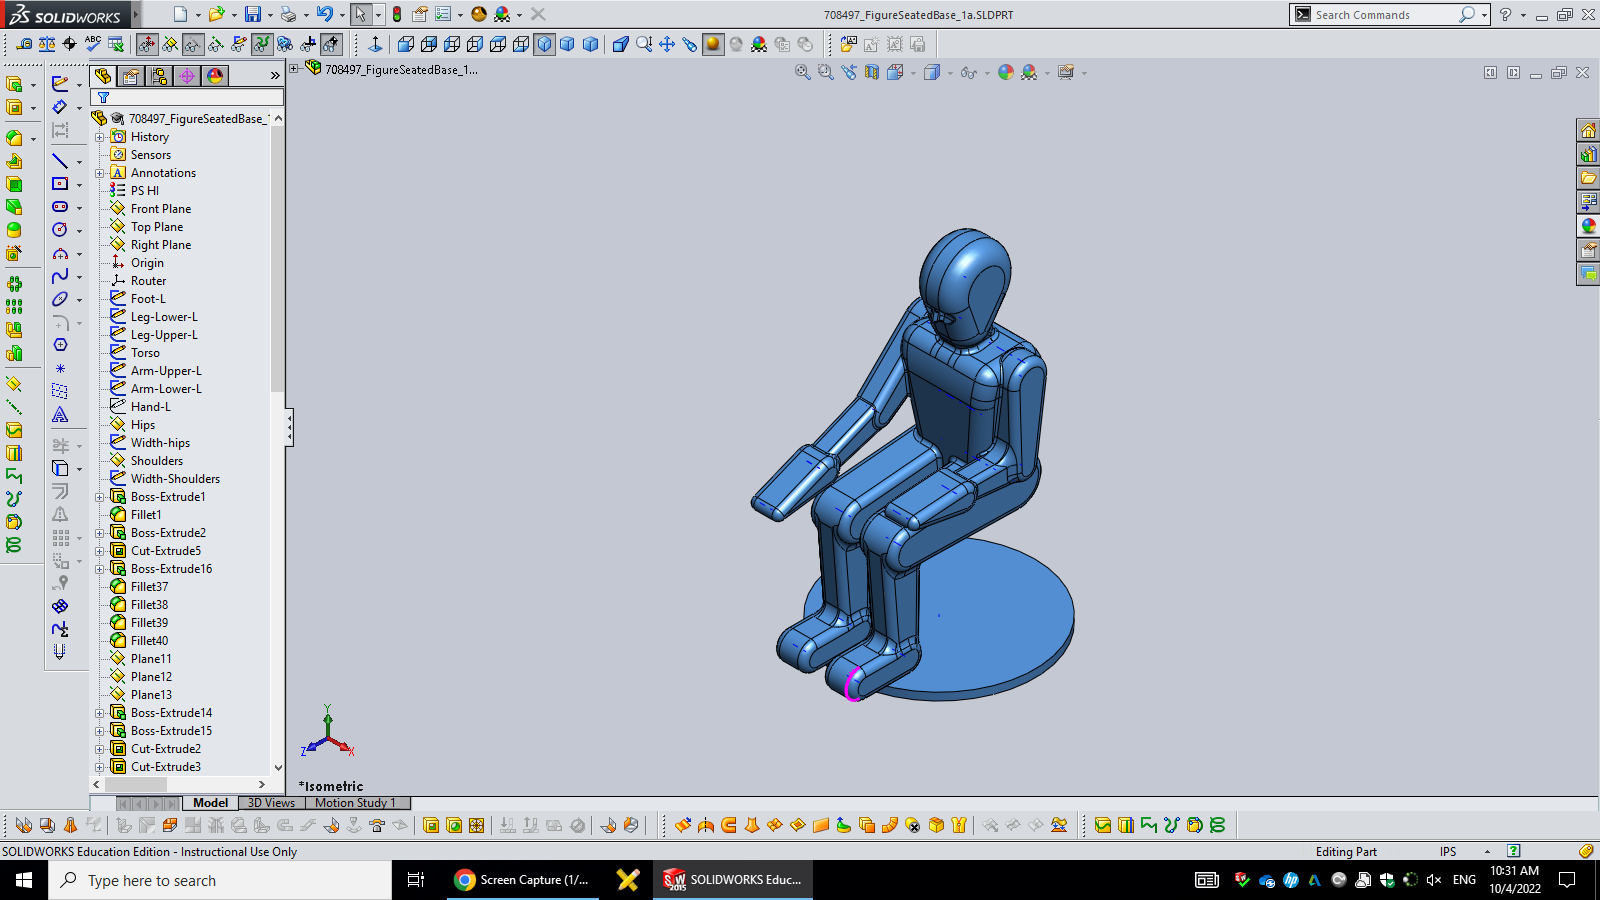Open the Design Library task pane icon

(x=1588, y=154)
